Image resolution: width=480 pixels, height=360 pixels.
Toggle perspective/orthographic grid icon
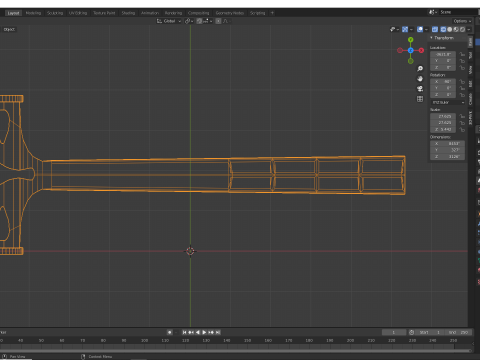[x=420, y=99]
